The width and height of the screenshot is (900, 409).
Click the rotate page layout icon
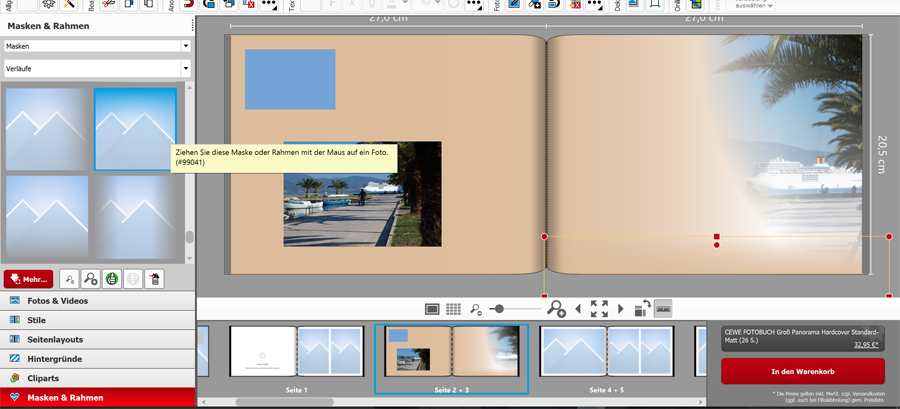pos(642,309)
